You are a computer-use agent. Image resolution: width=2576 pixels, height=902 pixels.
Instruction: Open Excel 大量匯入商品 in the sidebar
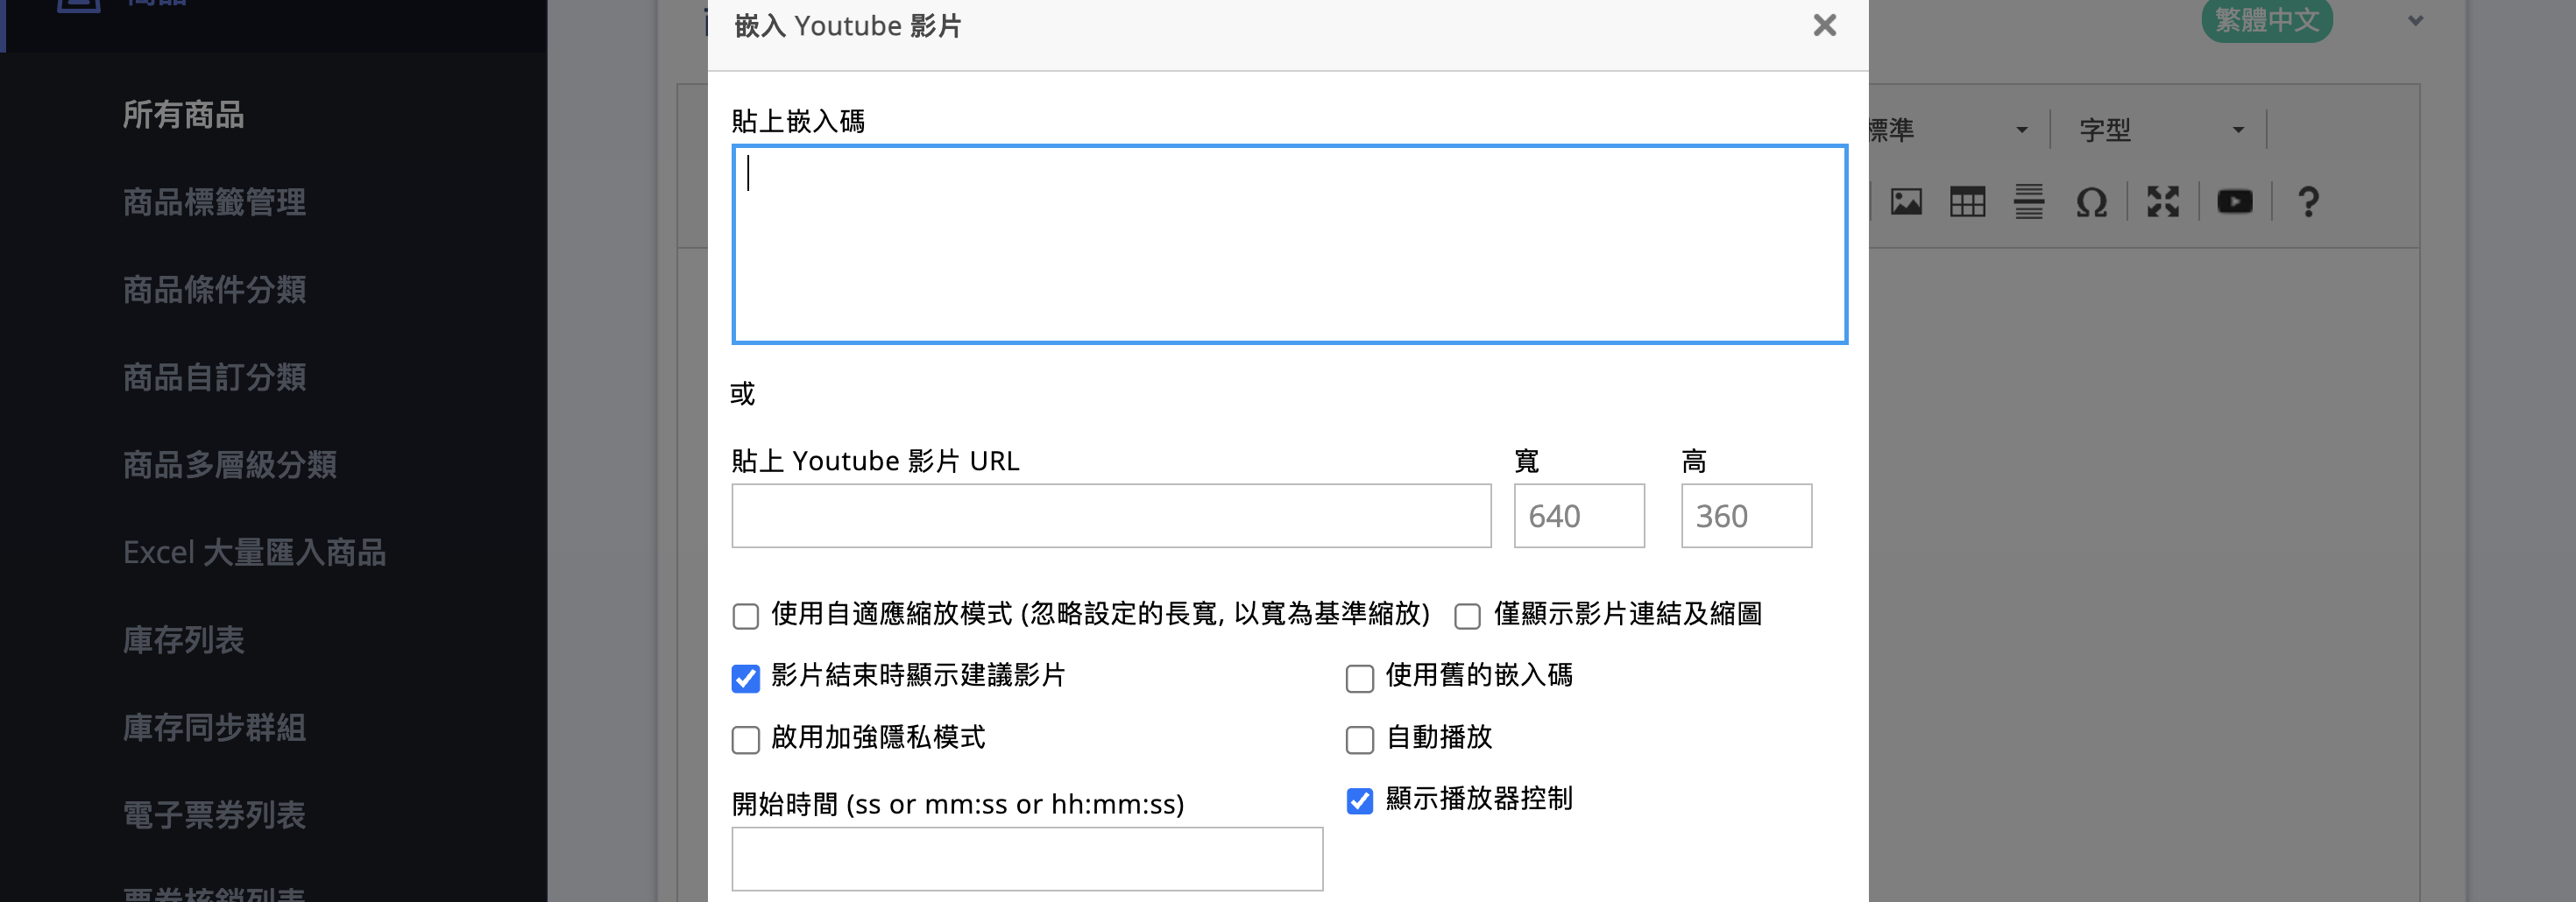254,552
